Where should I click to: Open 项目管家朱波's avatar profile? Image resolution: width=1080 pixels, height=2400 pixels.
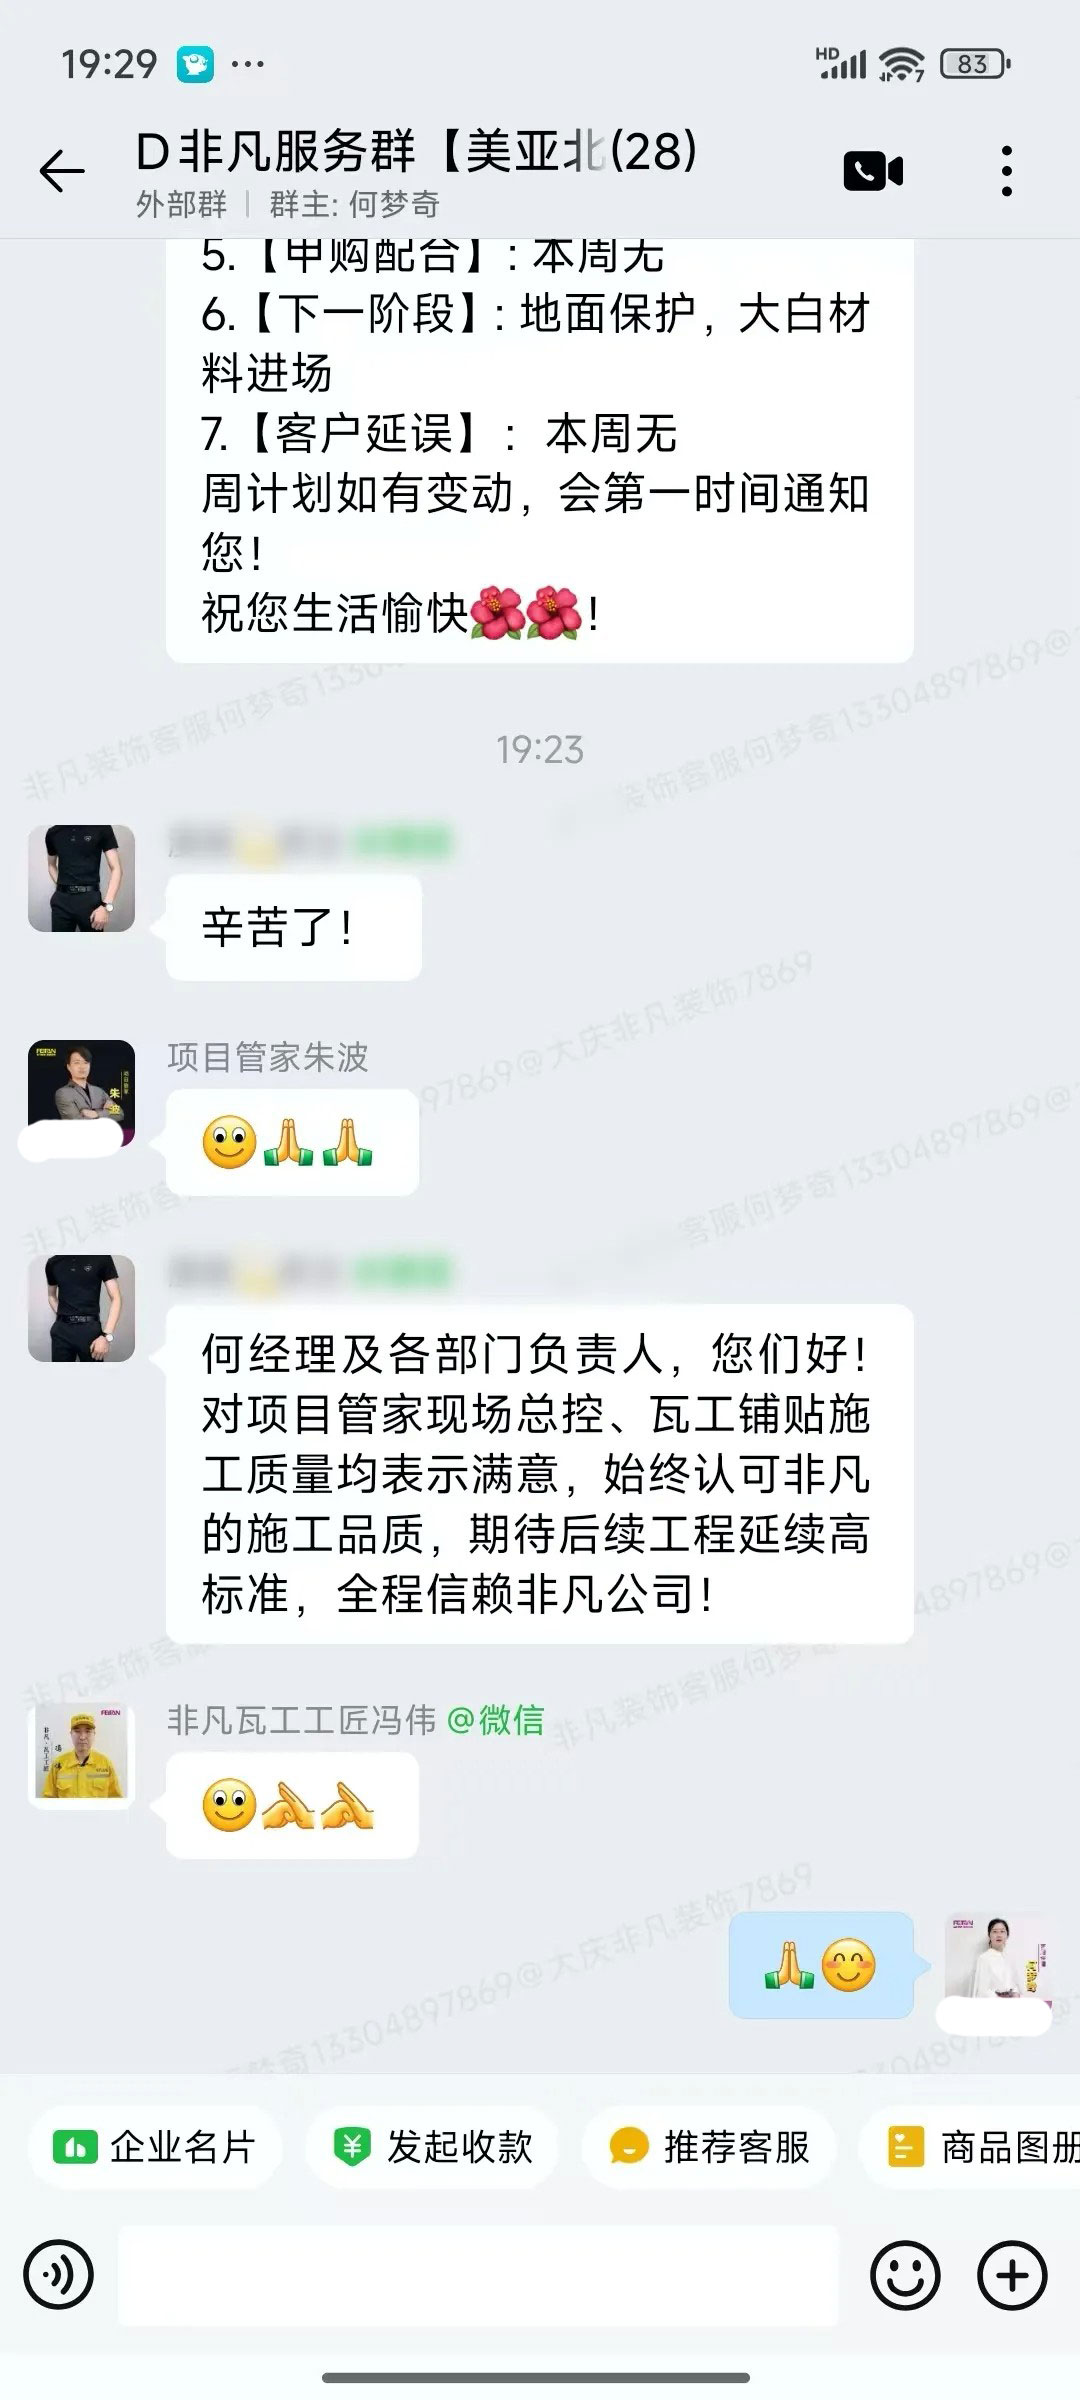(81, 1094)
